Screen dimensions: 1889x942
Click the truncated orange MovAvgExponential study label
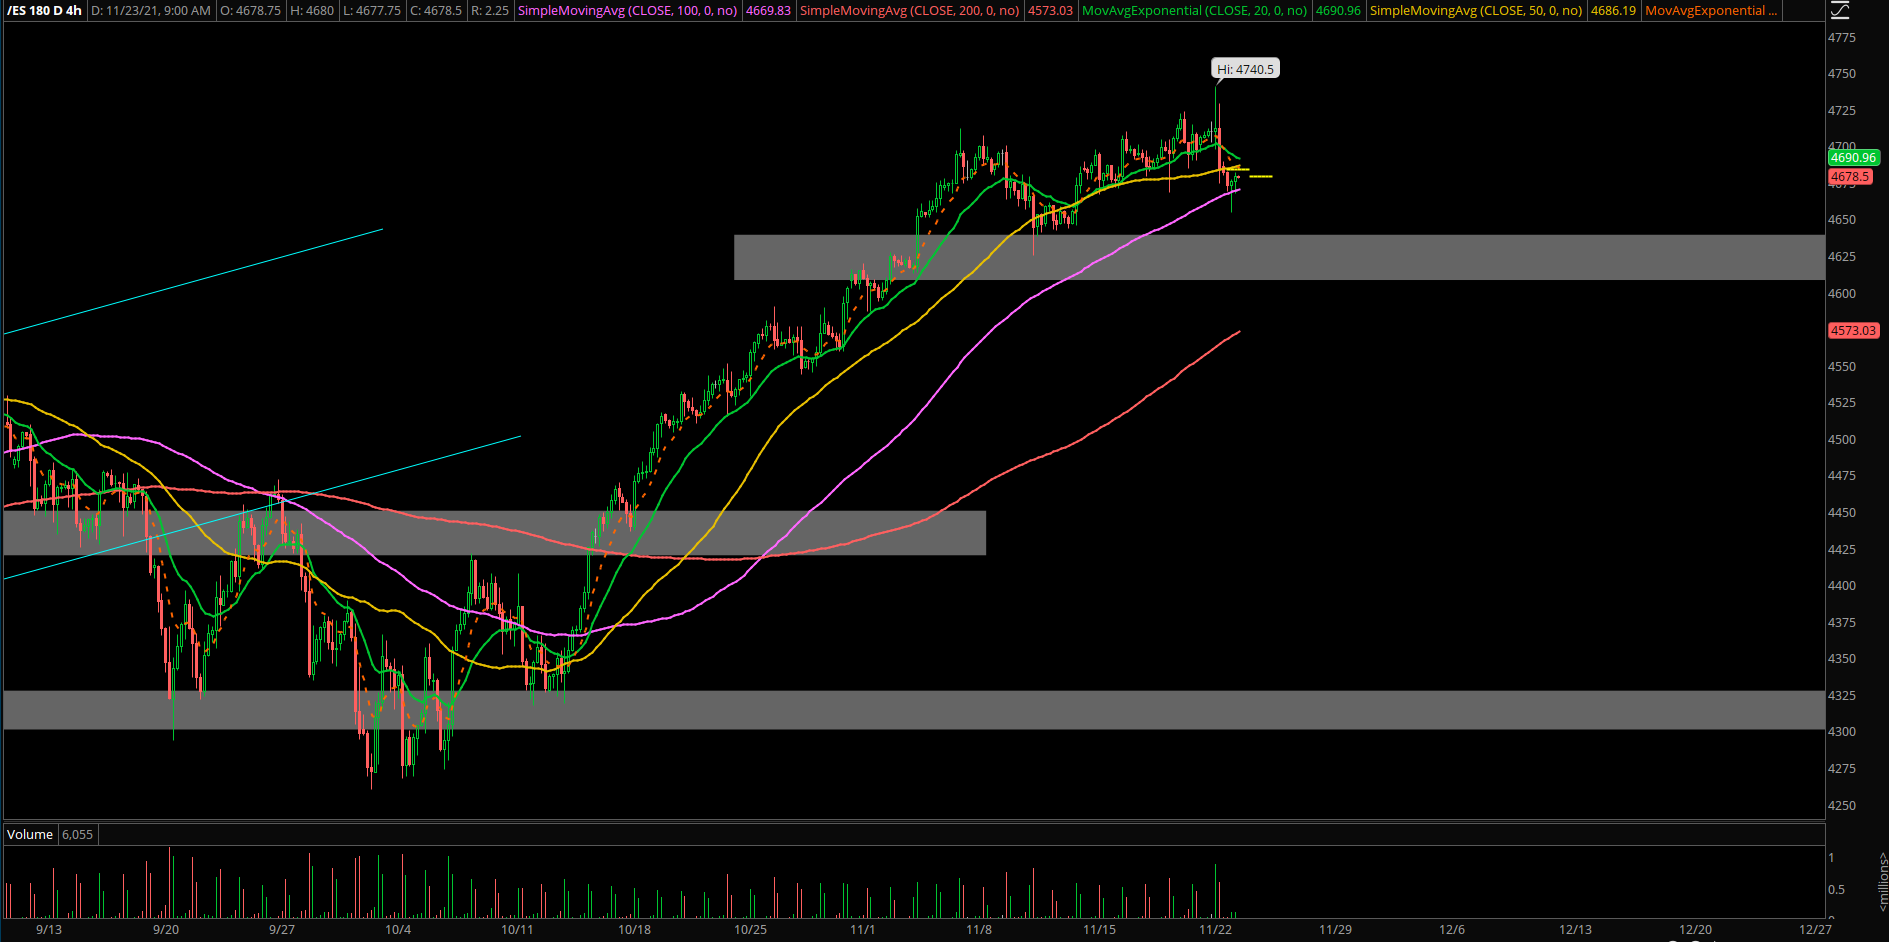coord(1711,10)
